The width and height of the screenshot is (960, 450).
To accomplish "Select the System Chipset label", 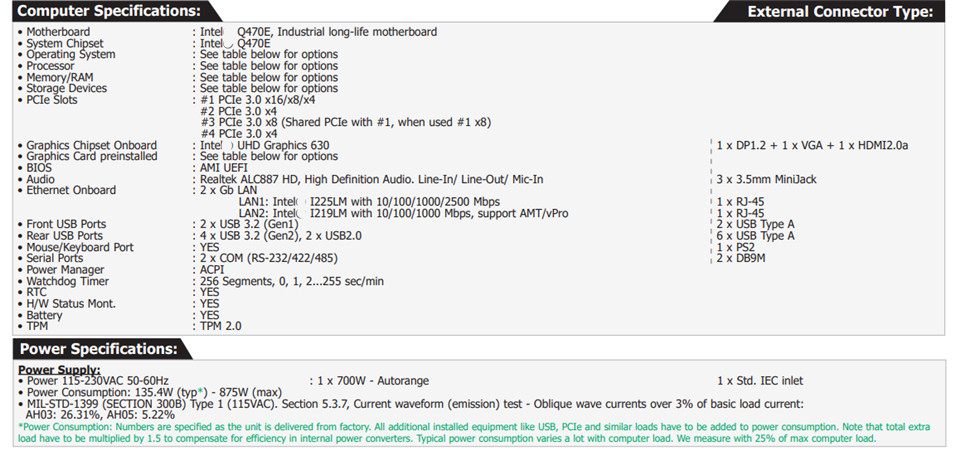I will click(64, 44).
